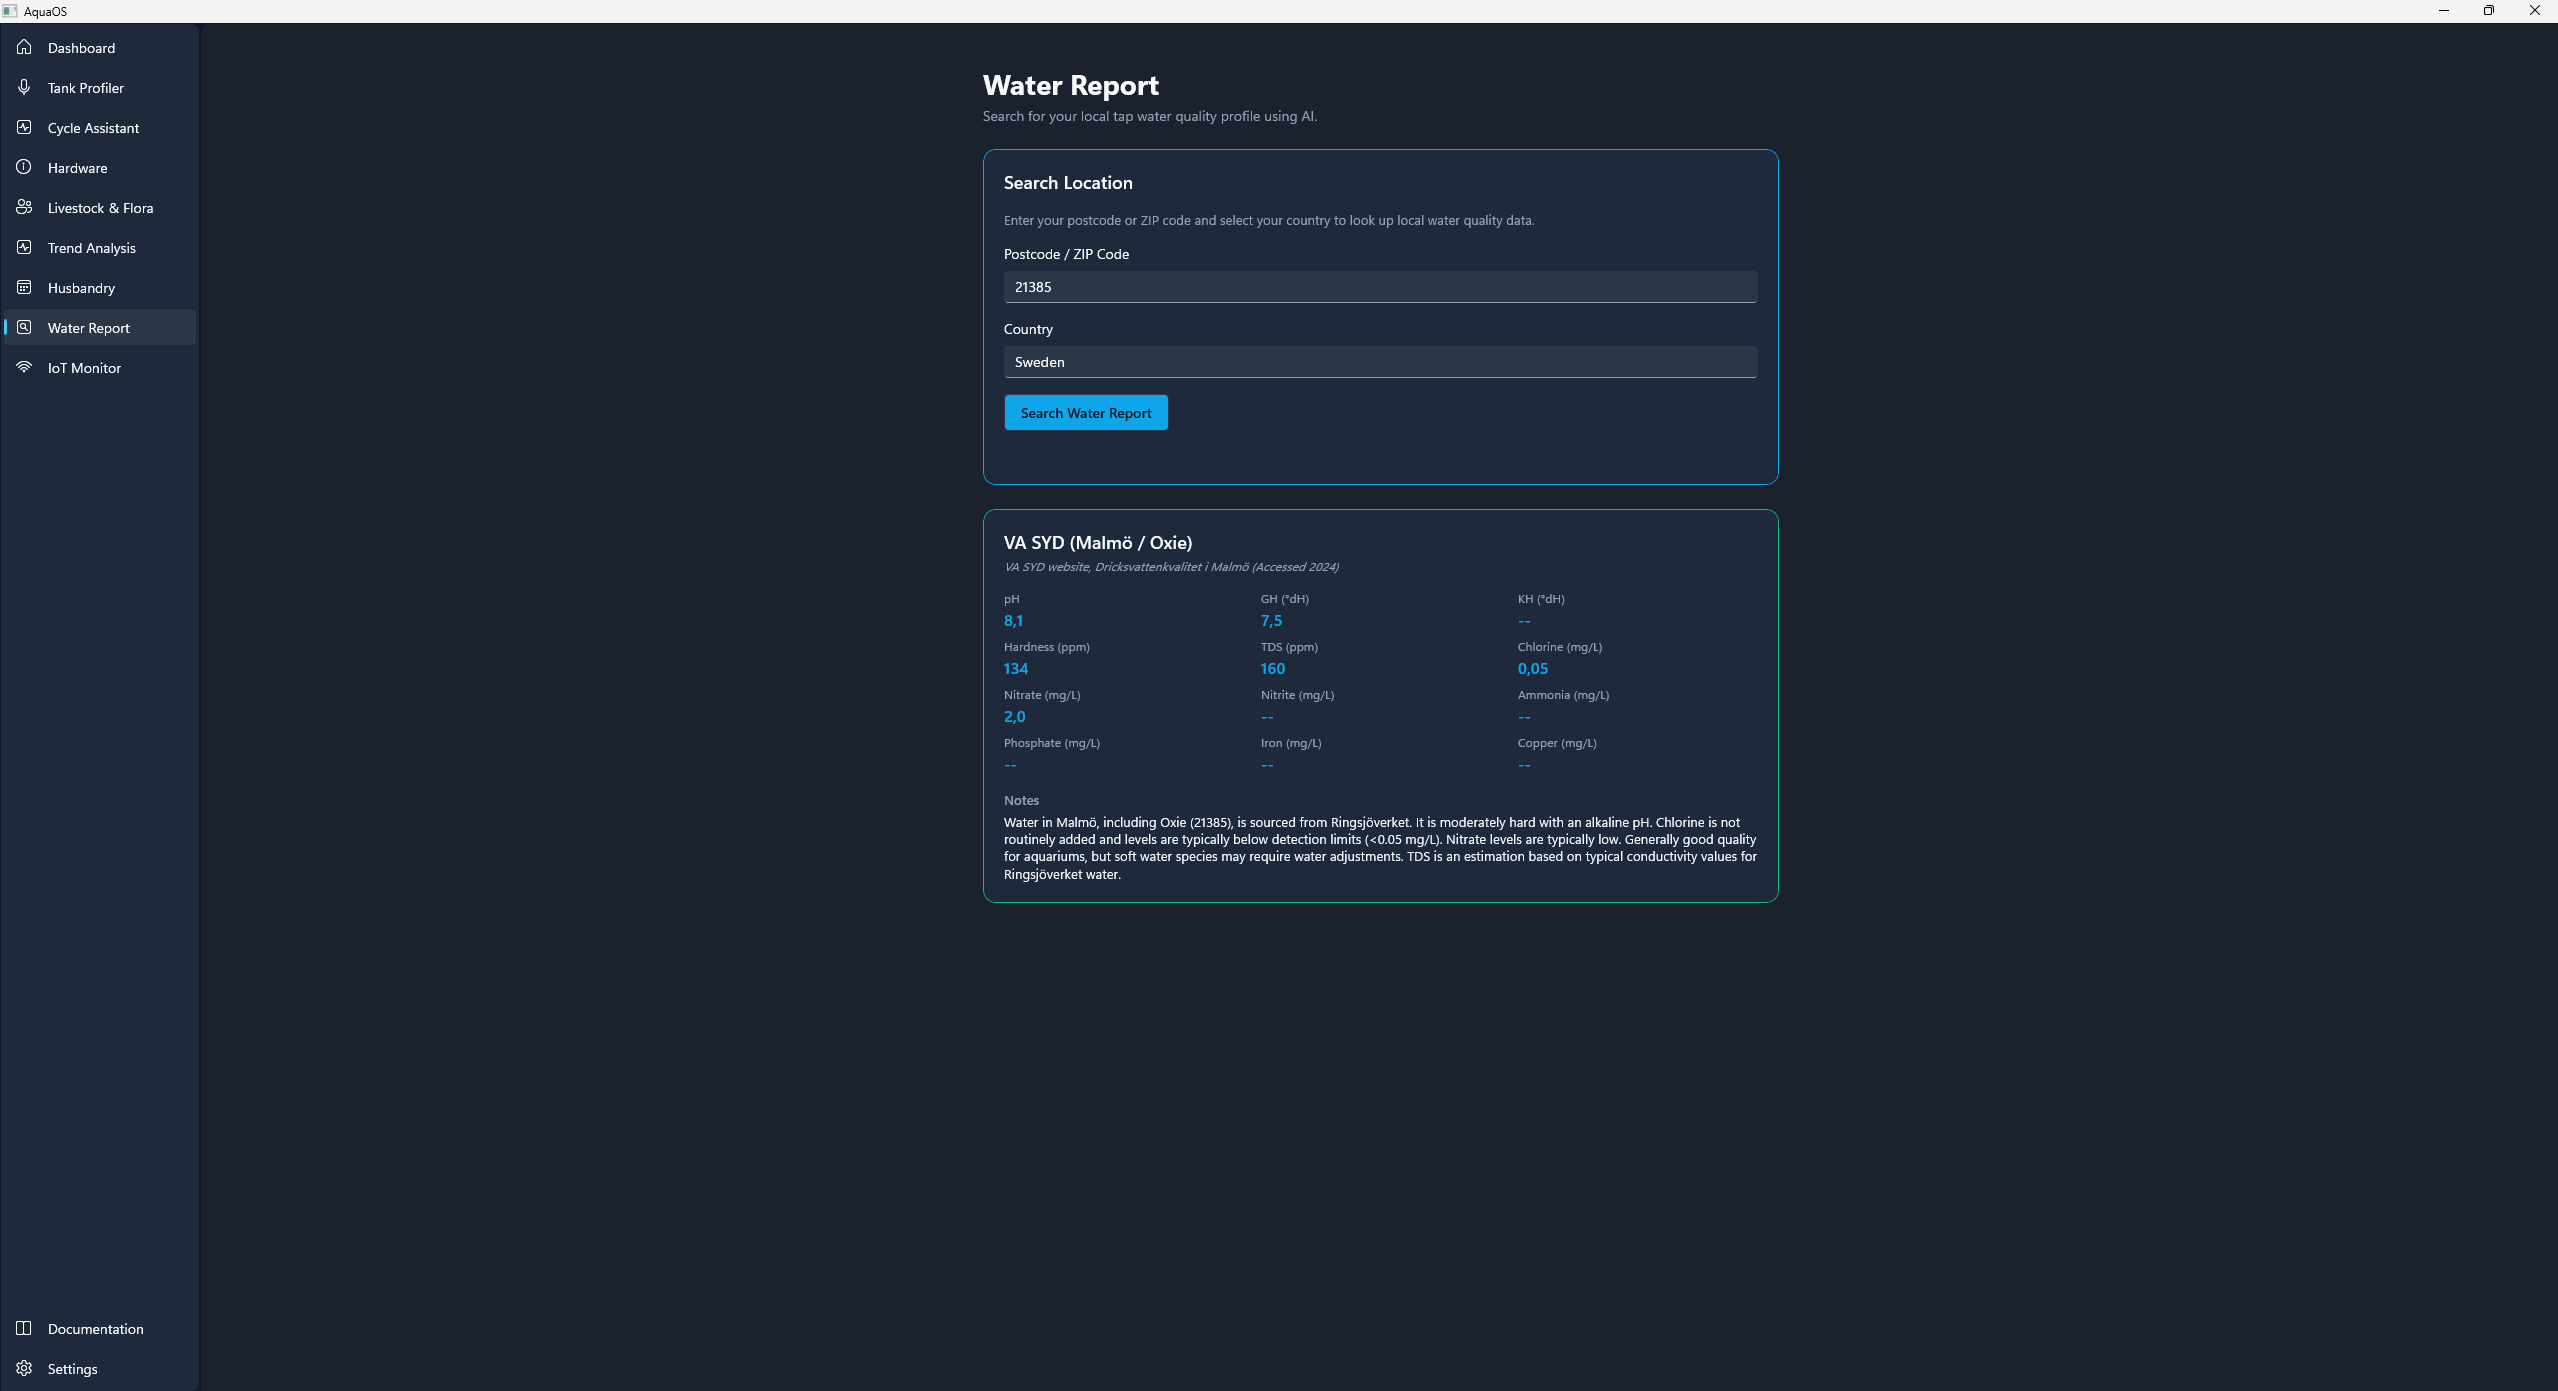This screenshot has height=1391, width=2558.
Task: Click the water report Notes paragraph
Action: coord(1379,848)
